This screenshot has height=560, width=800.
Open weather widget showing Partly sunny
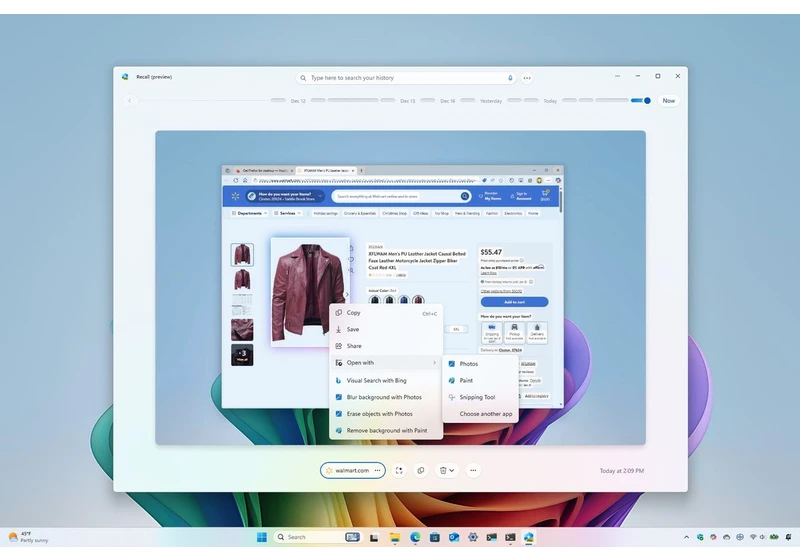pos(29,537)
